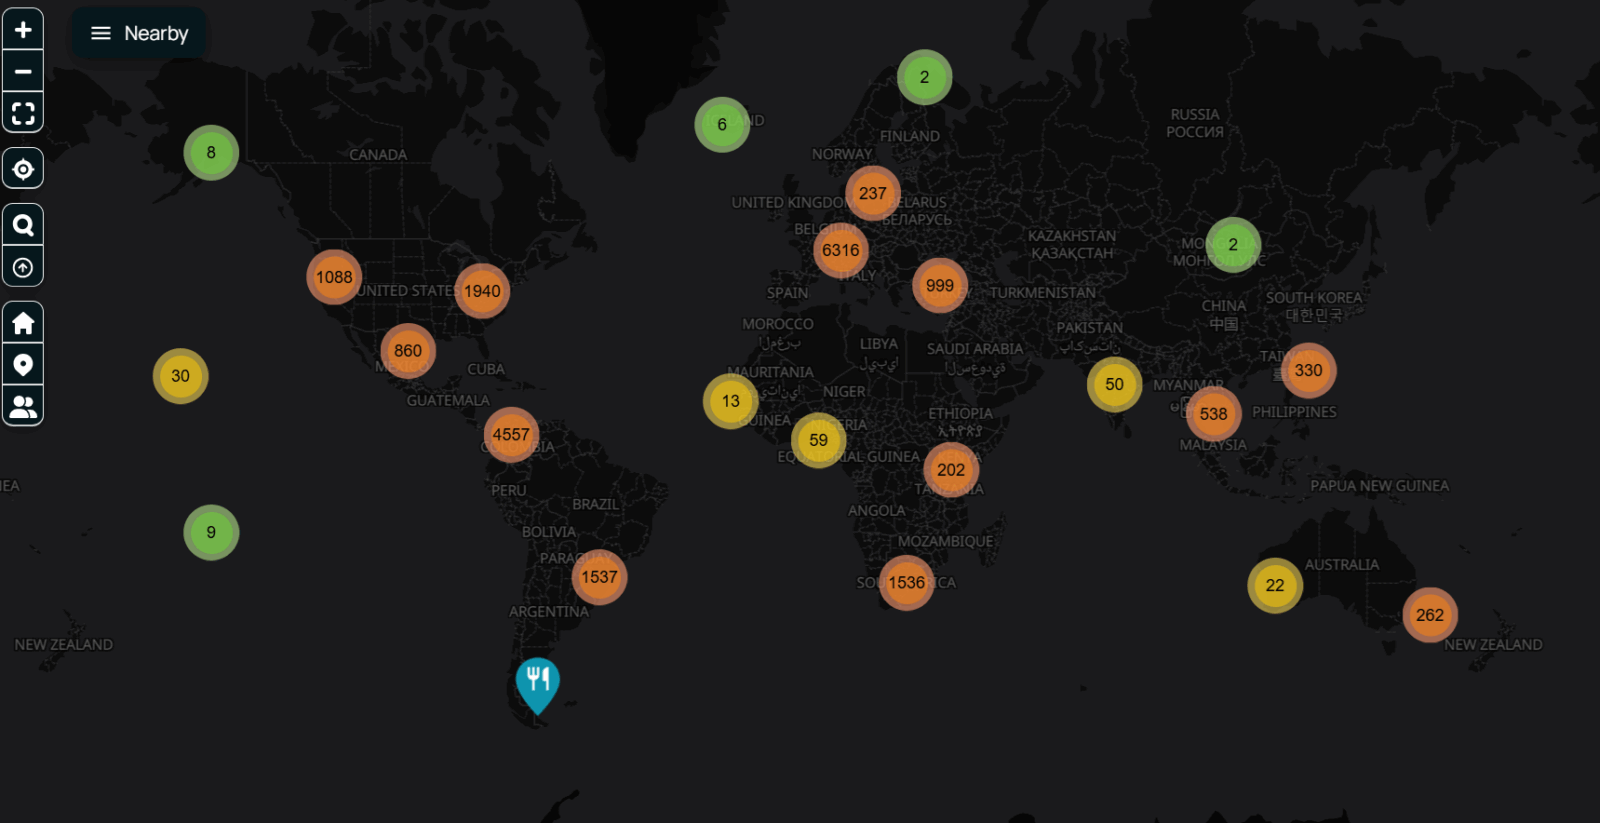1600x823 pixels.
Task: Click the green cluster labeled 8
Action: 211,153
